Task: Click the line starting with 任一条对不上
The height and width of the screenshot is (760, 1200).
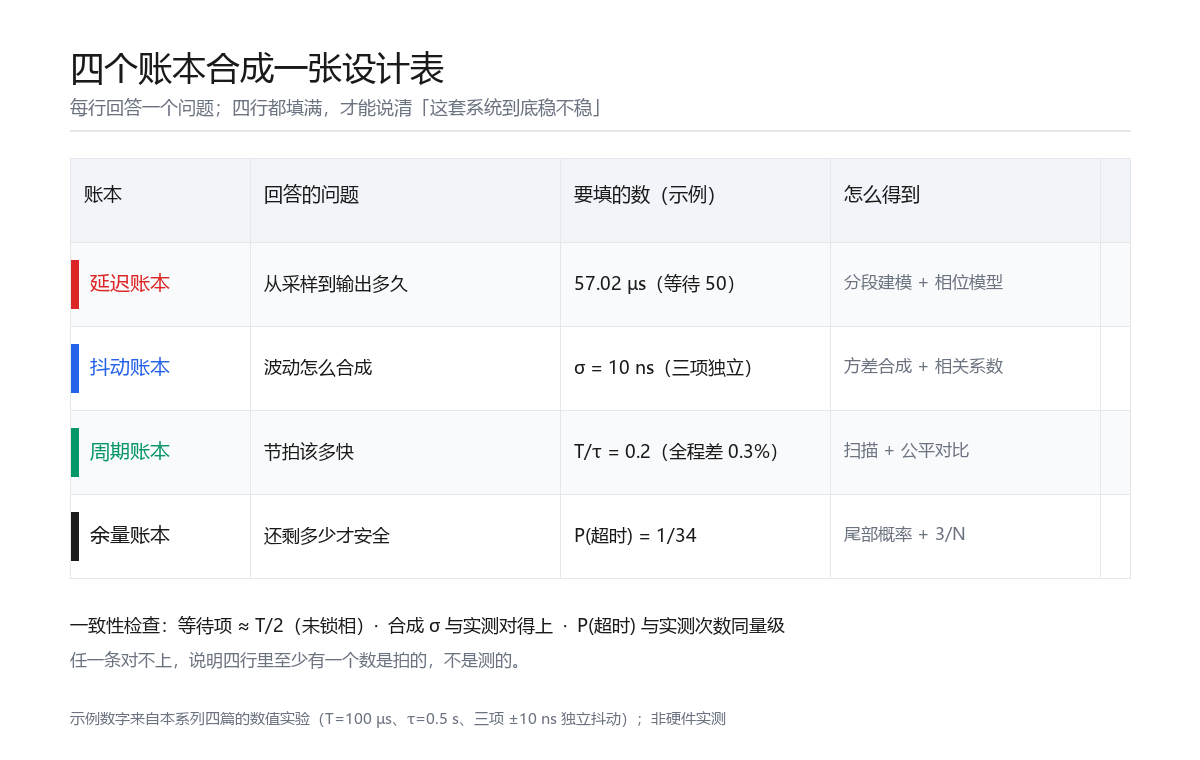Action: click(x=296, y=661)
